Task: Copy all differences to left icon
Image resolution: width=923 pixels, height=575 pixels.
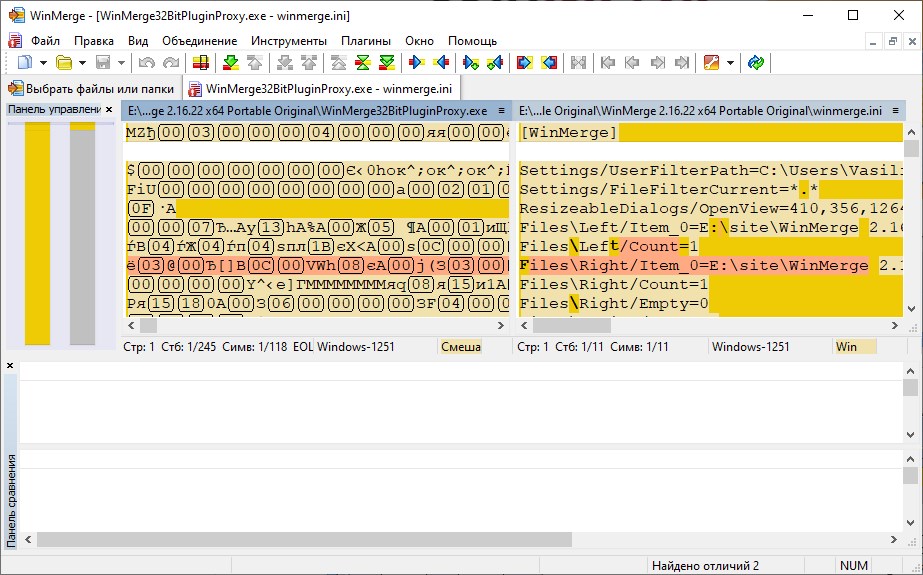Action: tap(549, 62)
